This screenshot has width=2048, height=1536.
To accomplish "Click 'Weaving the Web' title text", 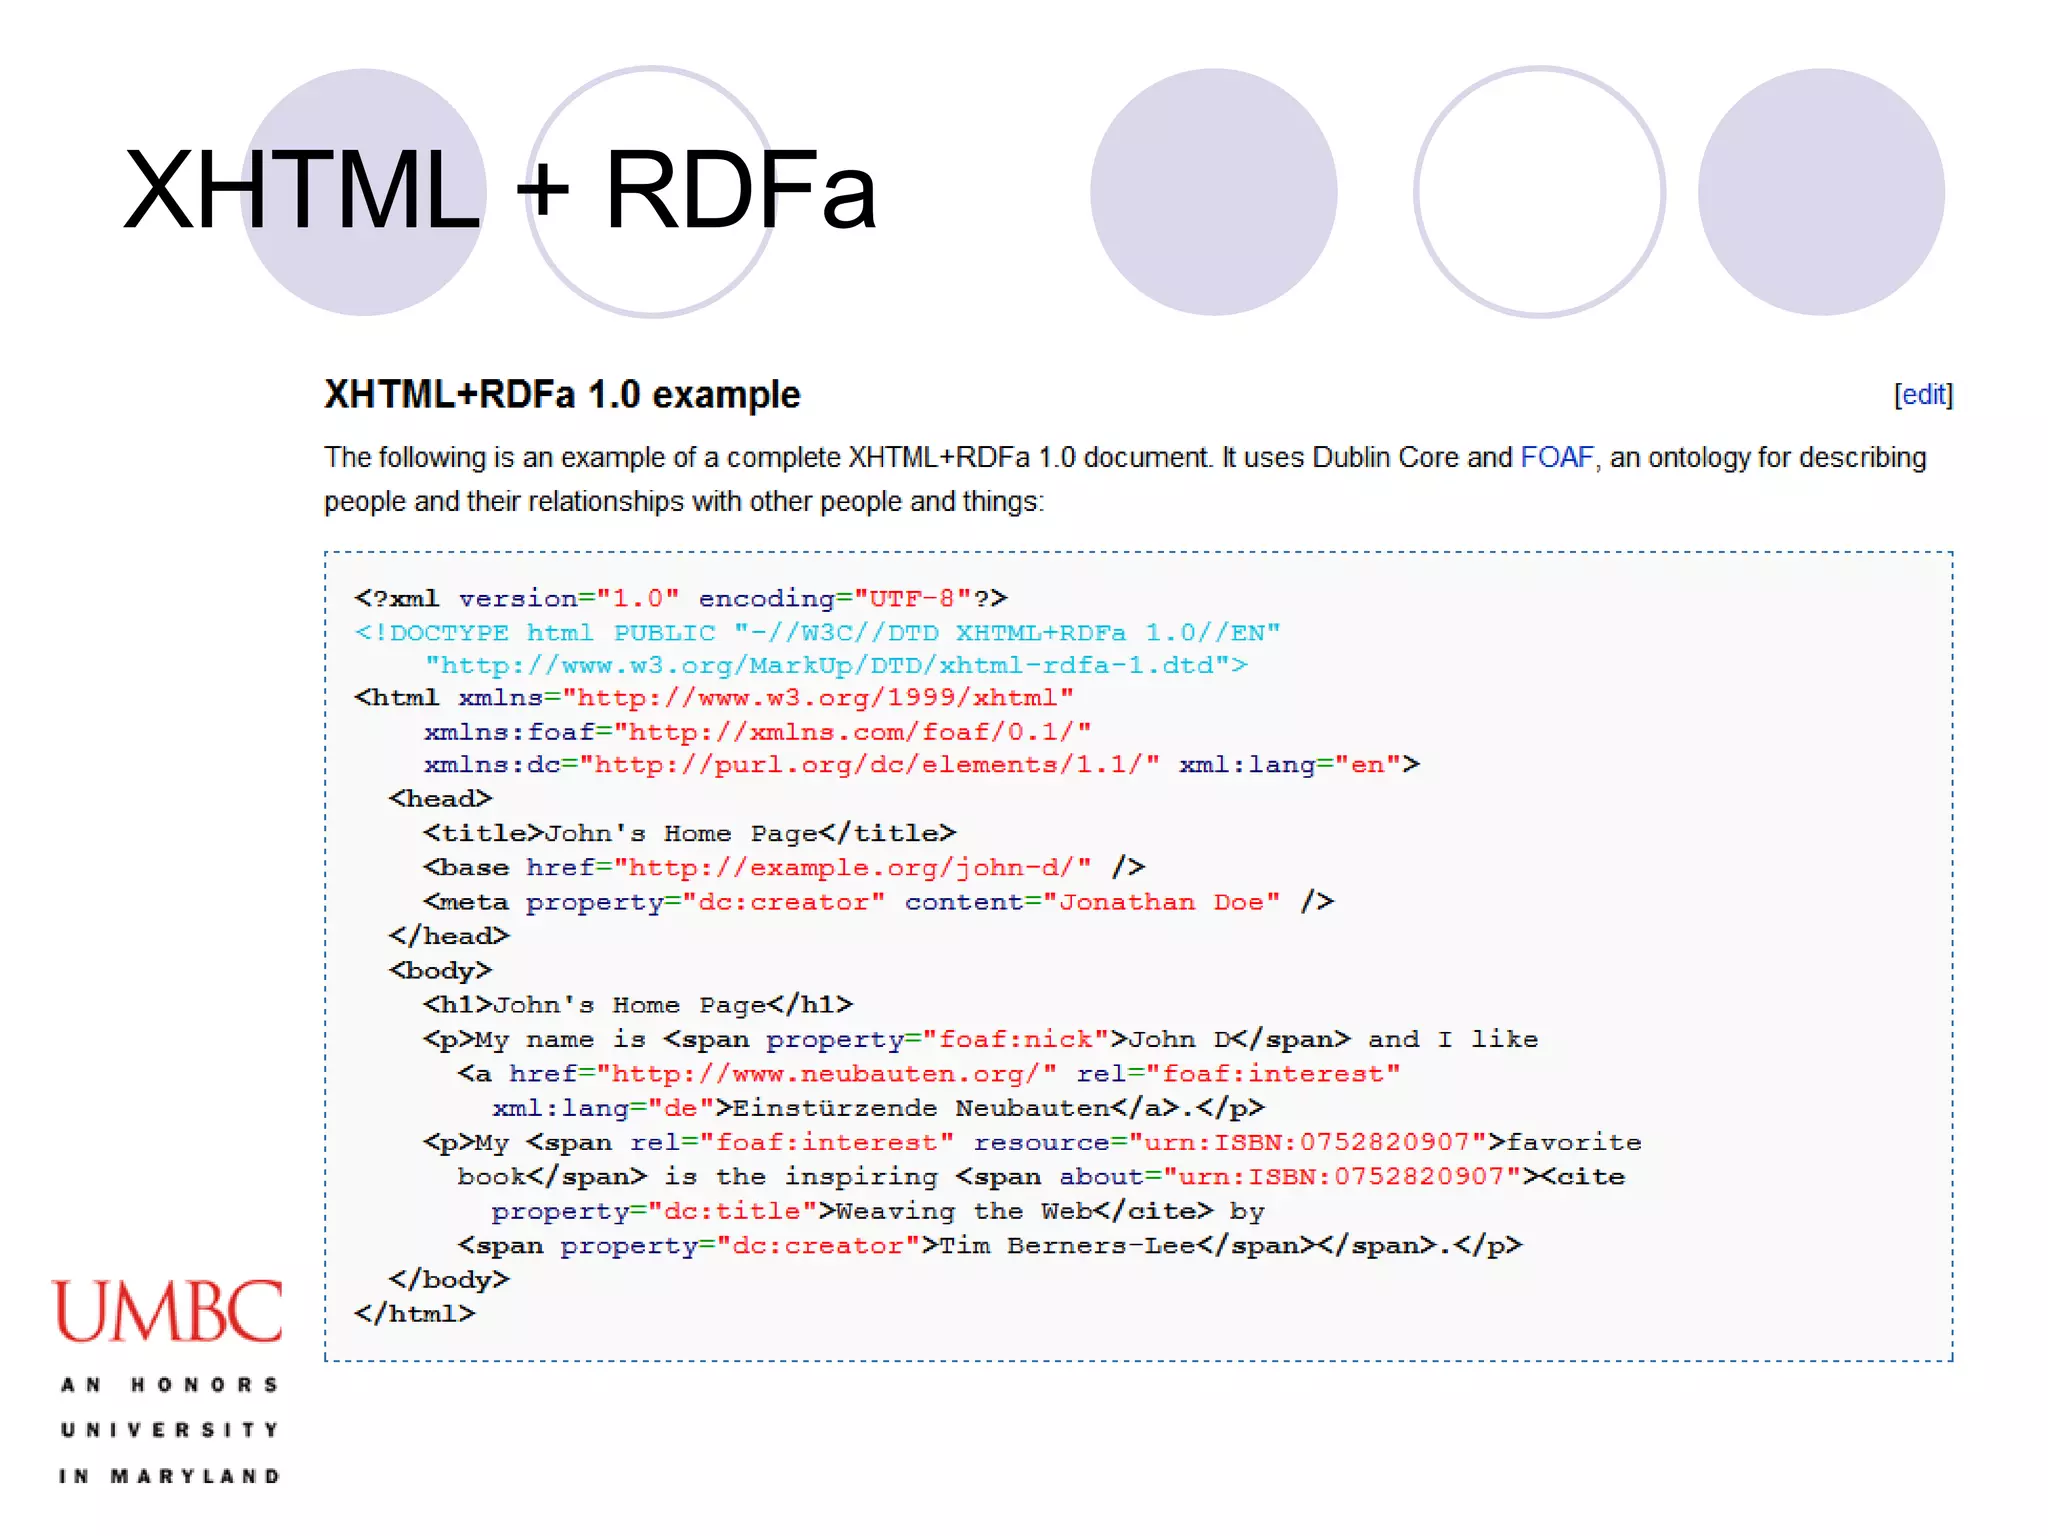I will pyautogui.click(x=964, y=1212).
